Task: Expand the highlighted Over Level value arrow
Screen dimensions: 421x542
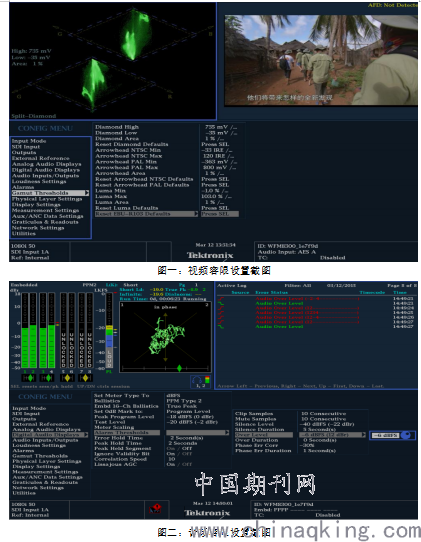Action: pos(363,435)
